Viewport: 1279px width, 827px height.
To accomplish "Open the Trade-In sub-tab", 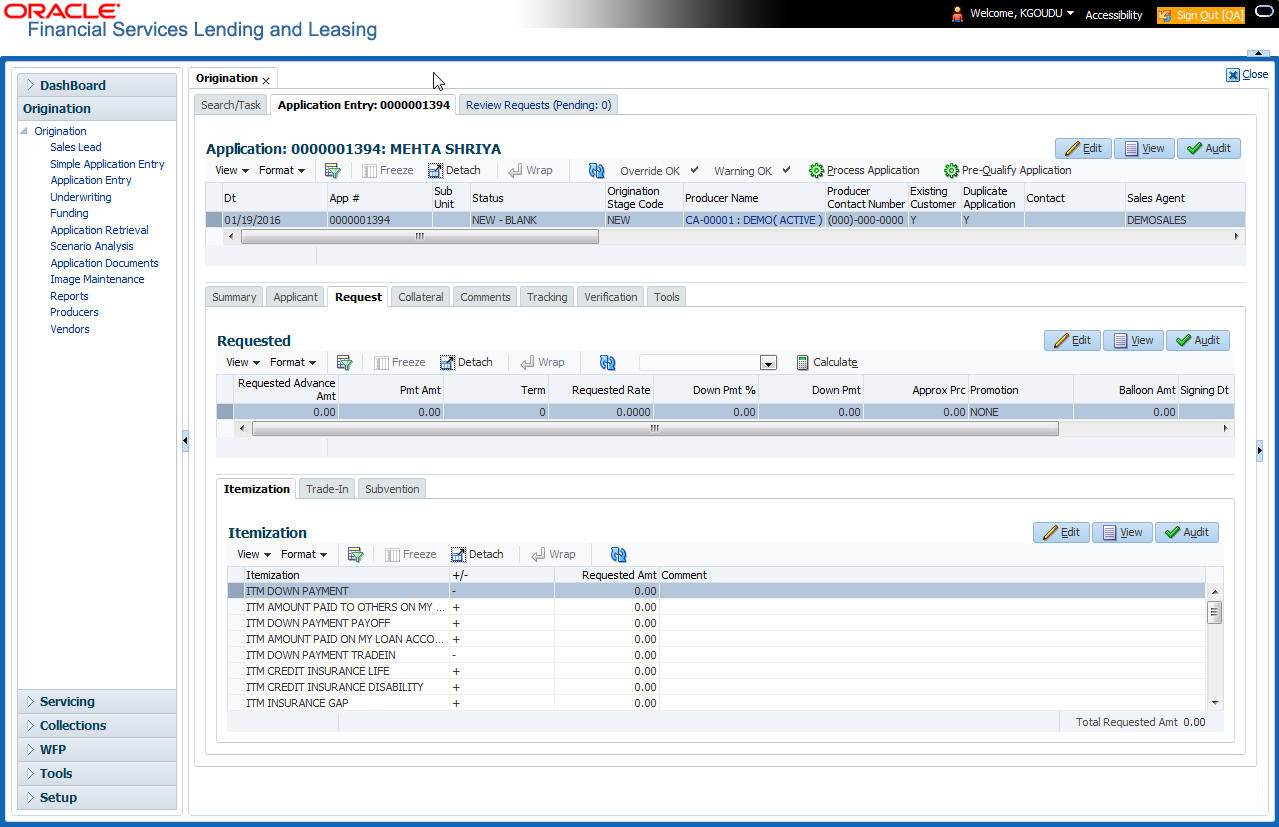I will coord(327,489).
